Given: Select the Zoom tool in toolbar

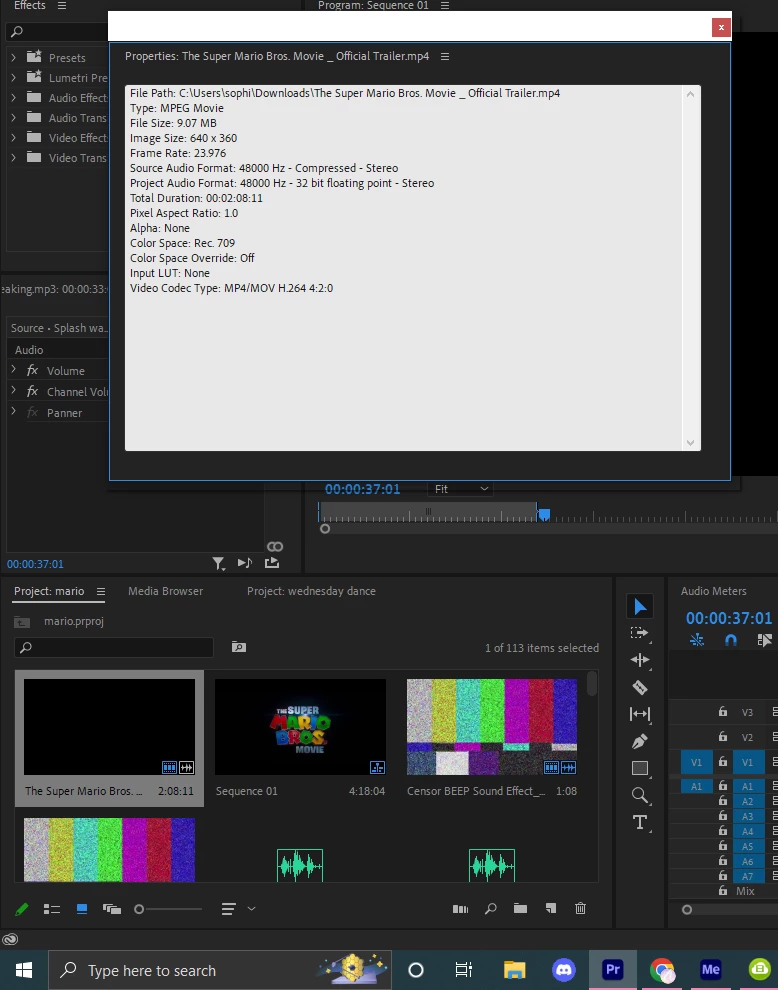Looking at the screenshot, I should pyautogui.click(x=640, y=796).
